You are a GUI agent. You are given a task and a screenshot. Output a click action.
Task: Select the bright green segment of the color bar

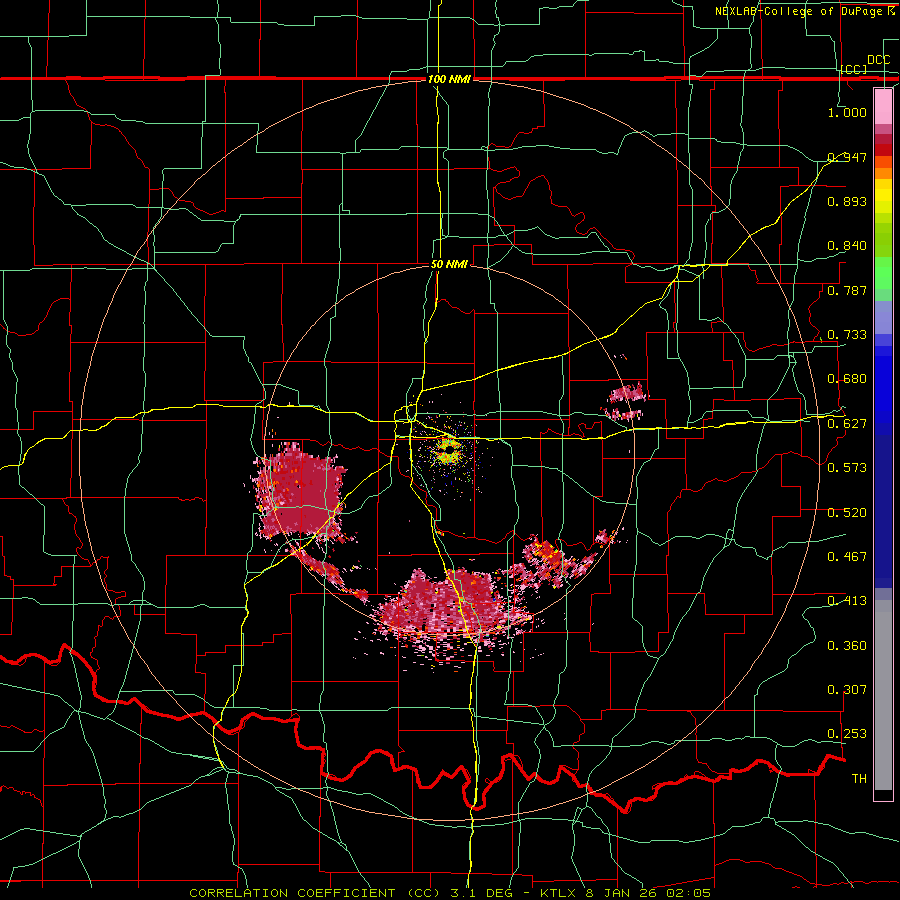pyautogui.click(x=883, y=273)
